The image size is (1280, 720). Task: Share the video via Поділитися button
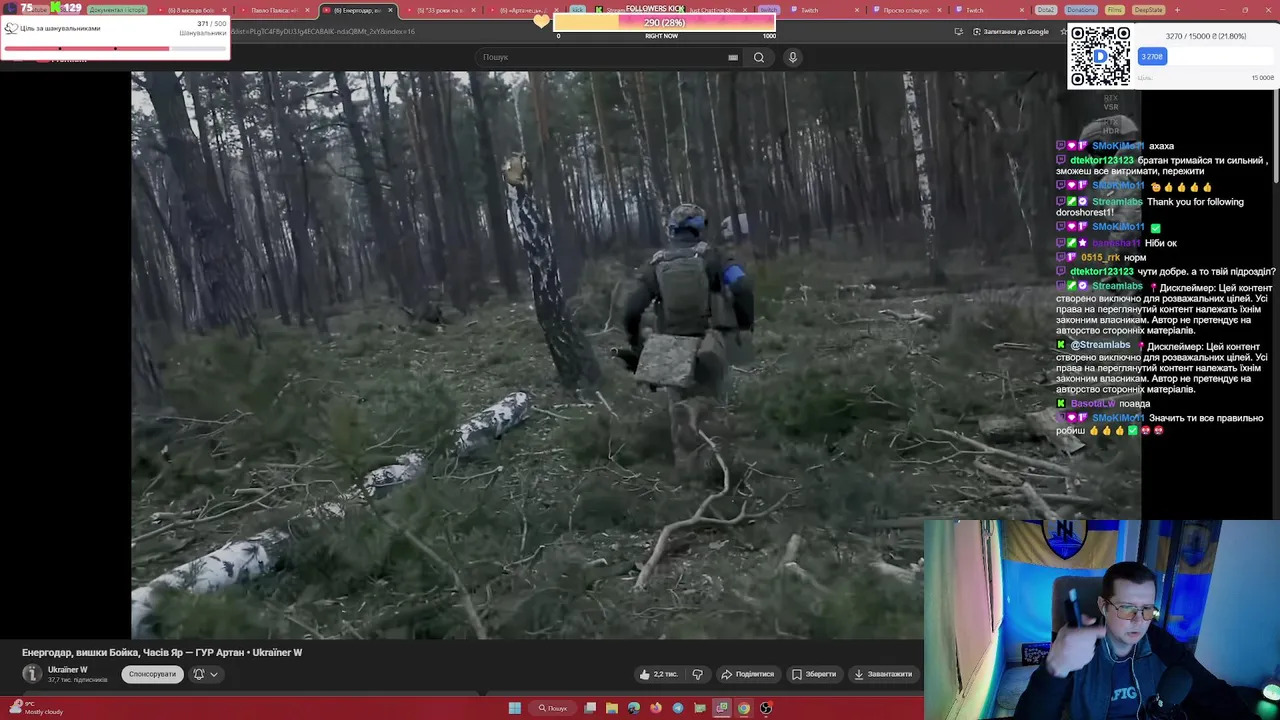point(748,674)
